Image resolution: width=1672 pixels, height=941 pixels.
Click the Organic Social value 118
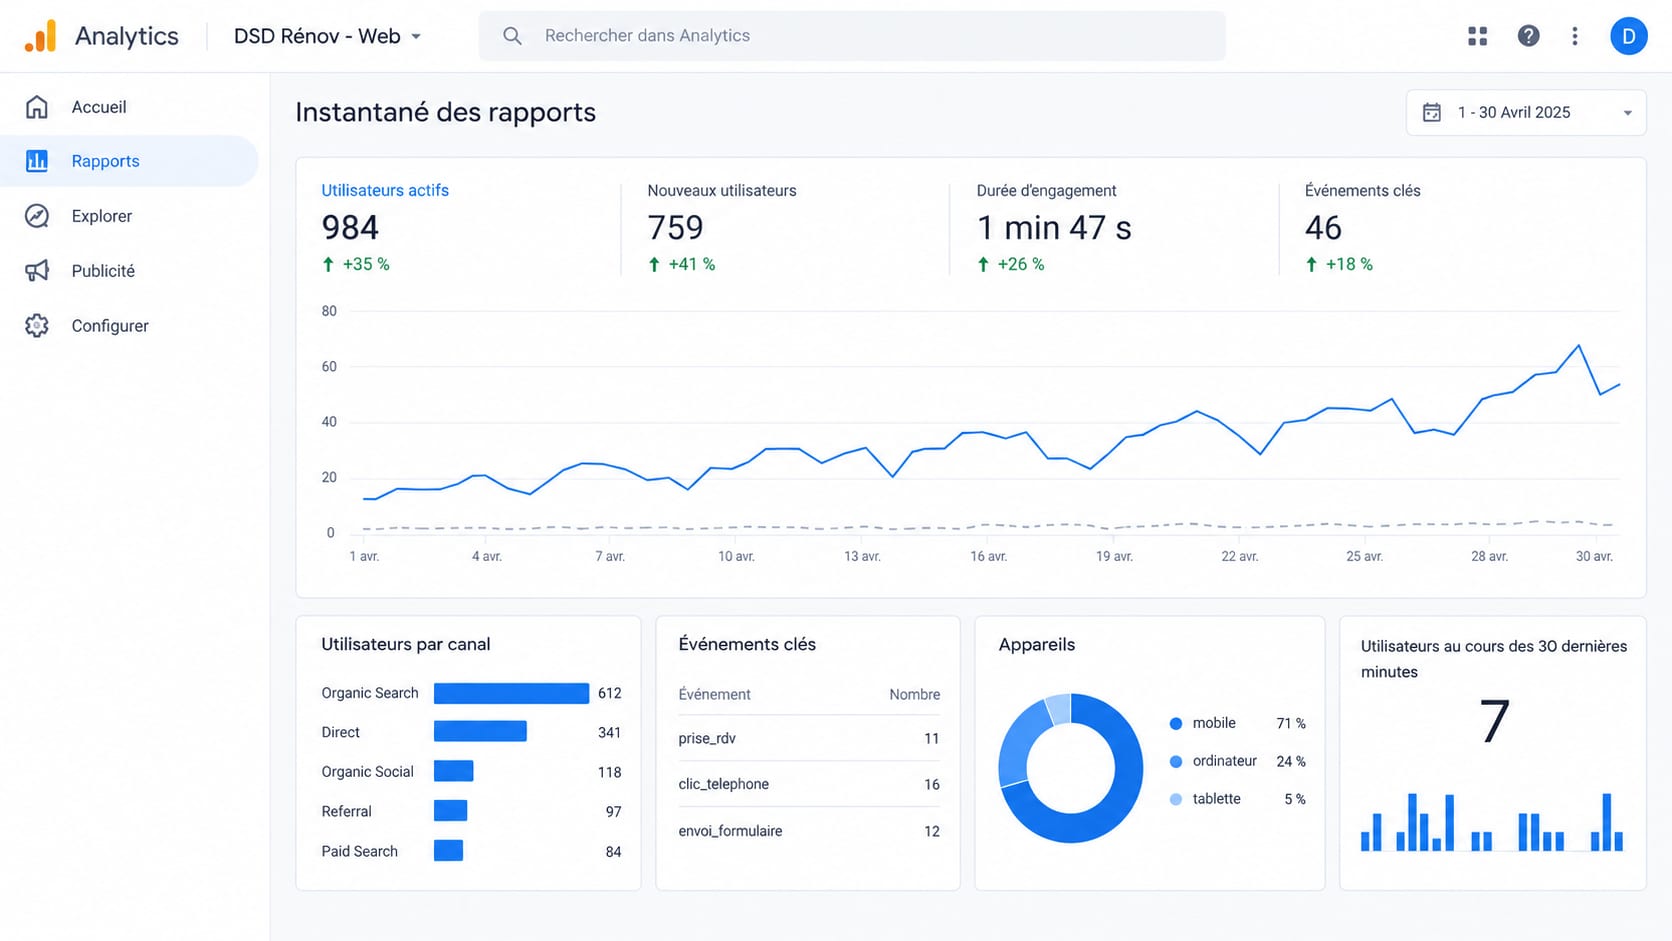tap(609, 772)
